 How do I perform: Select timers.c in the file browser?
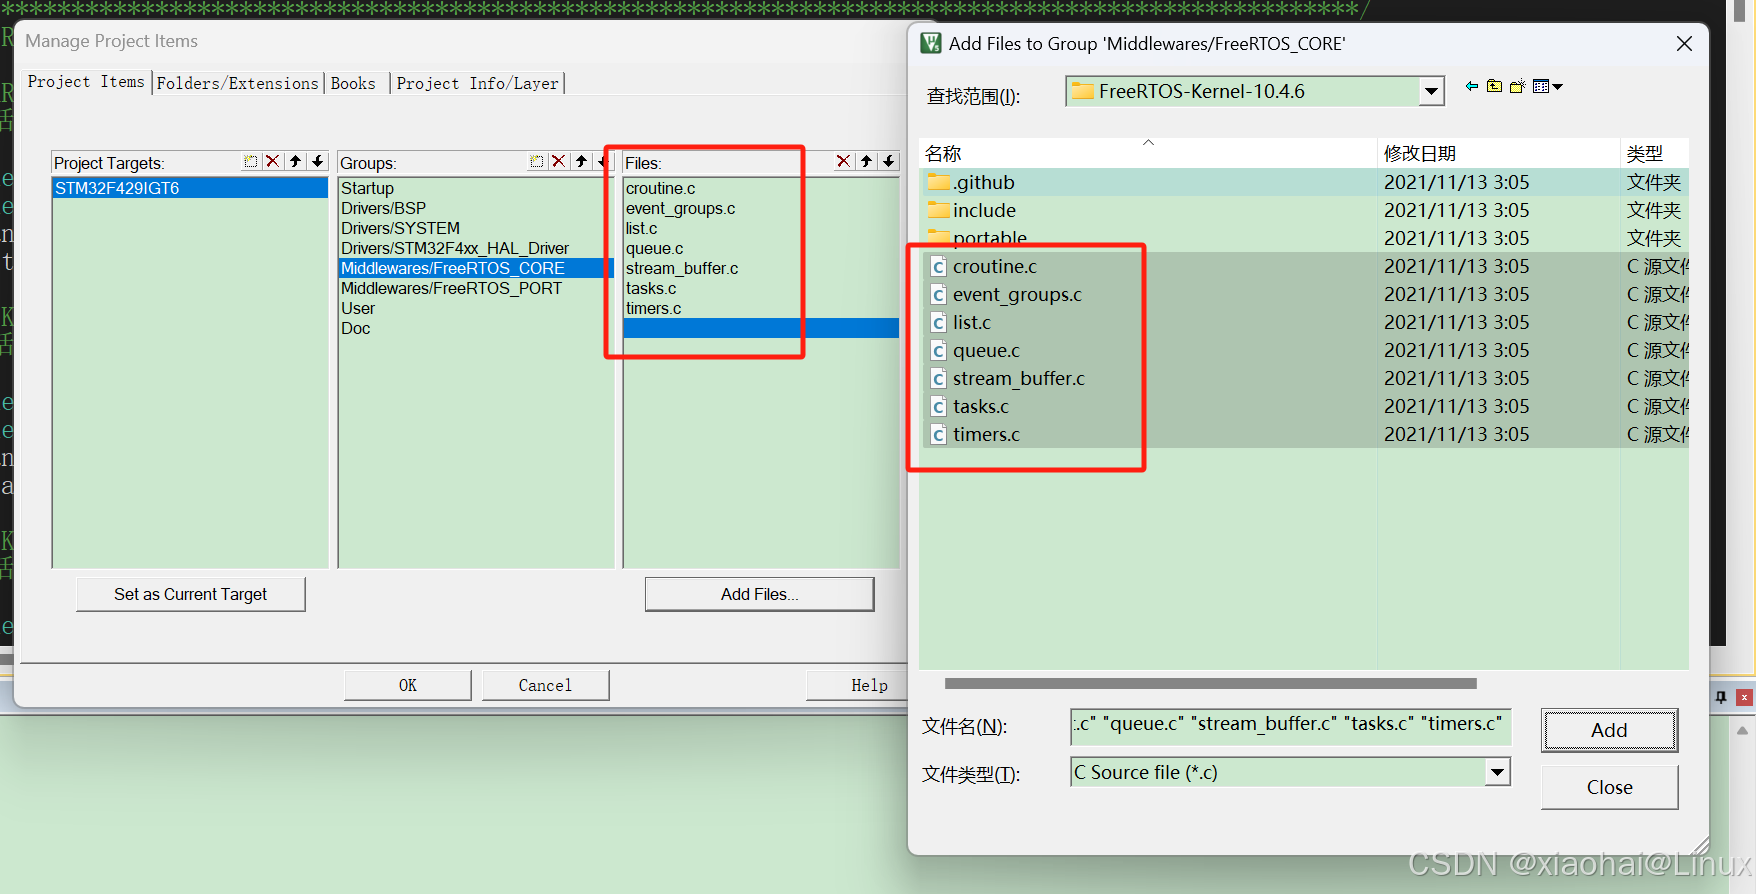[x=986, y=434]
